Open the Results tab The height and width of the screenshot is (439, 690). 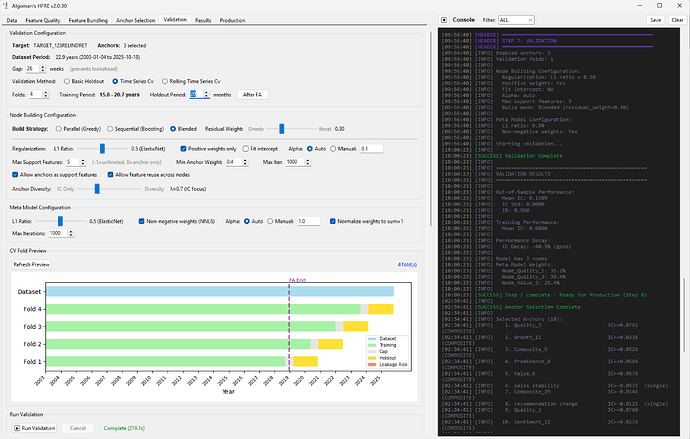tap(203, 20)
